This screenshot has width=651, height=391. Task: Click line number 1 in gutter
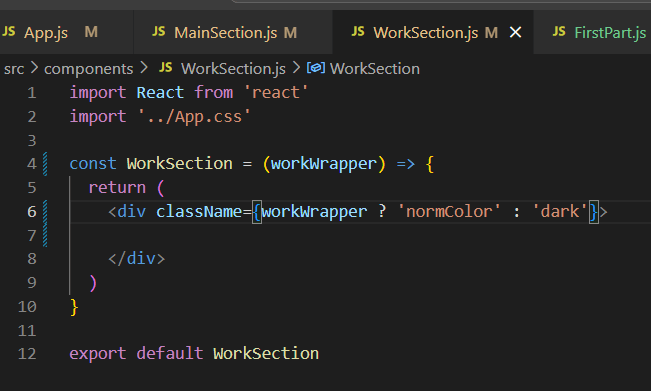[x=32, y=93]
